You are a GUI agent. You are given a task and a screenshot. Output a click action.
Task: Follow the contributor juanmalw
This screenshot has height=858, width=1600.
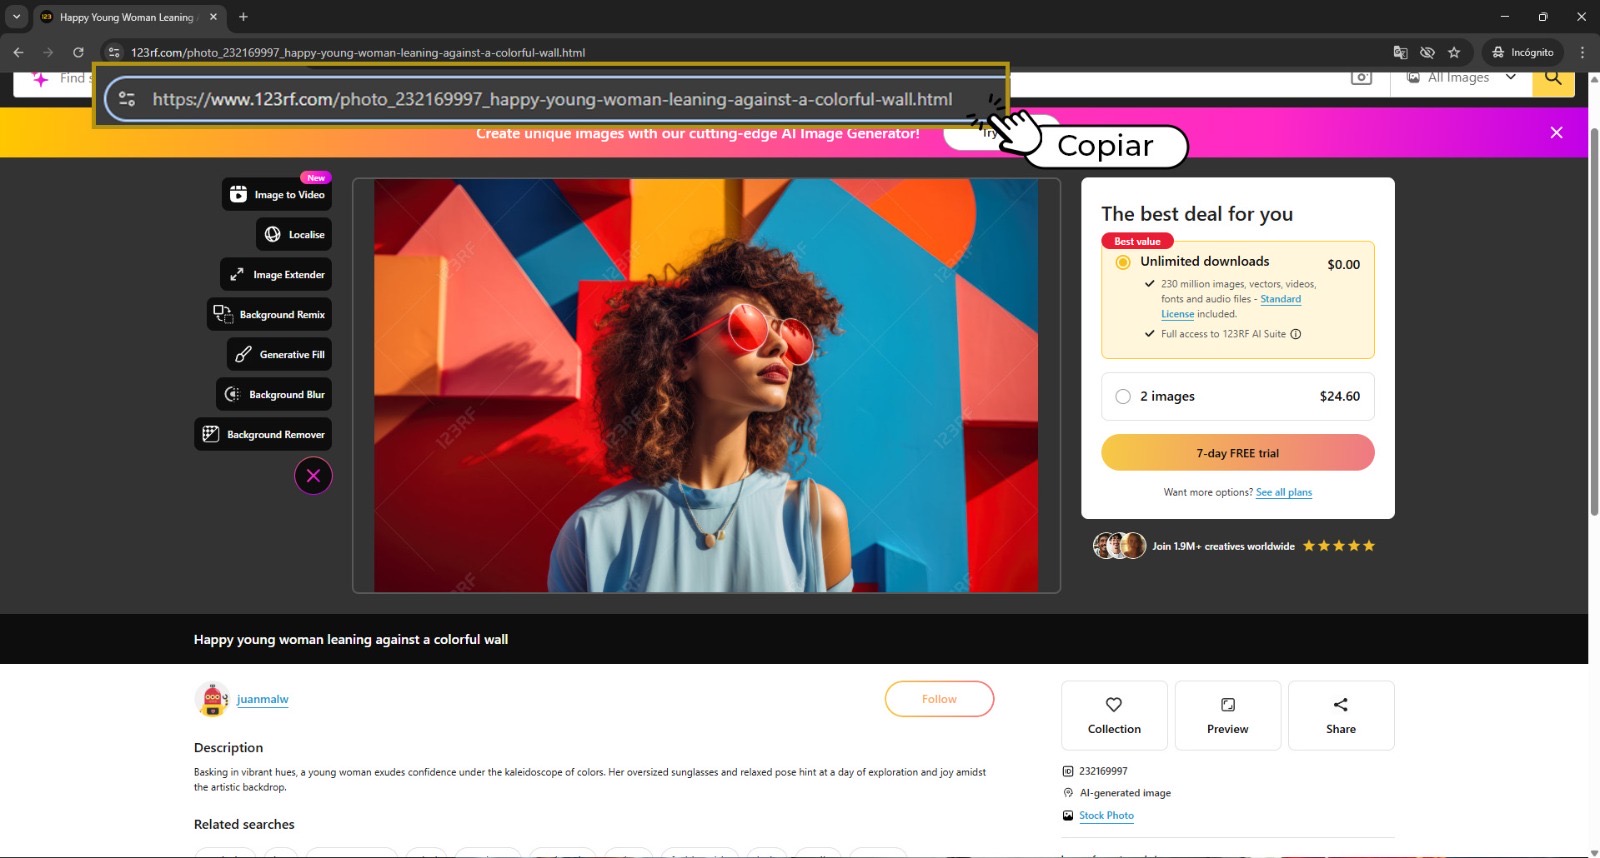(939, 699)
